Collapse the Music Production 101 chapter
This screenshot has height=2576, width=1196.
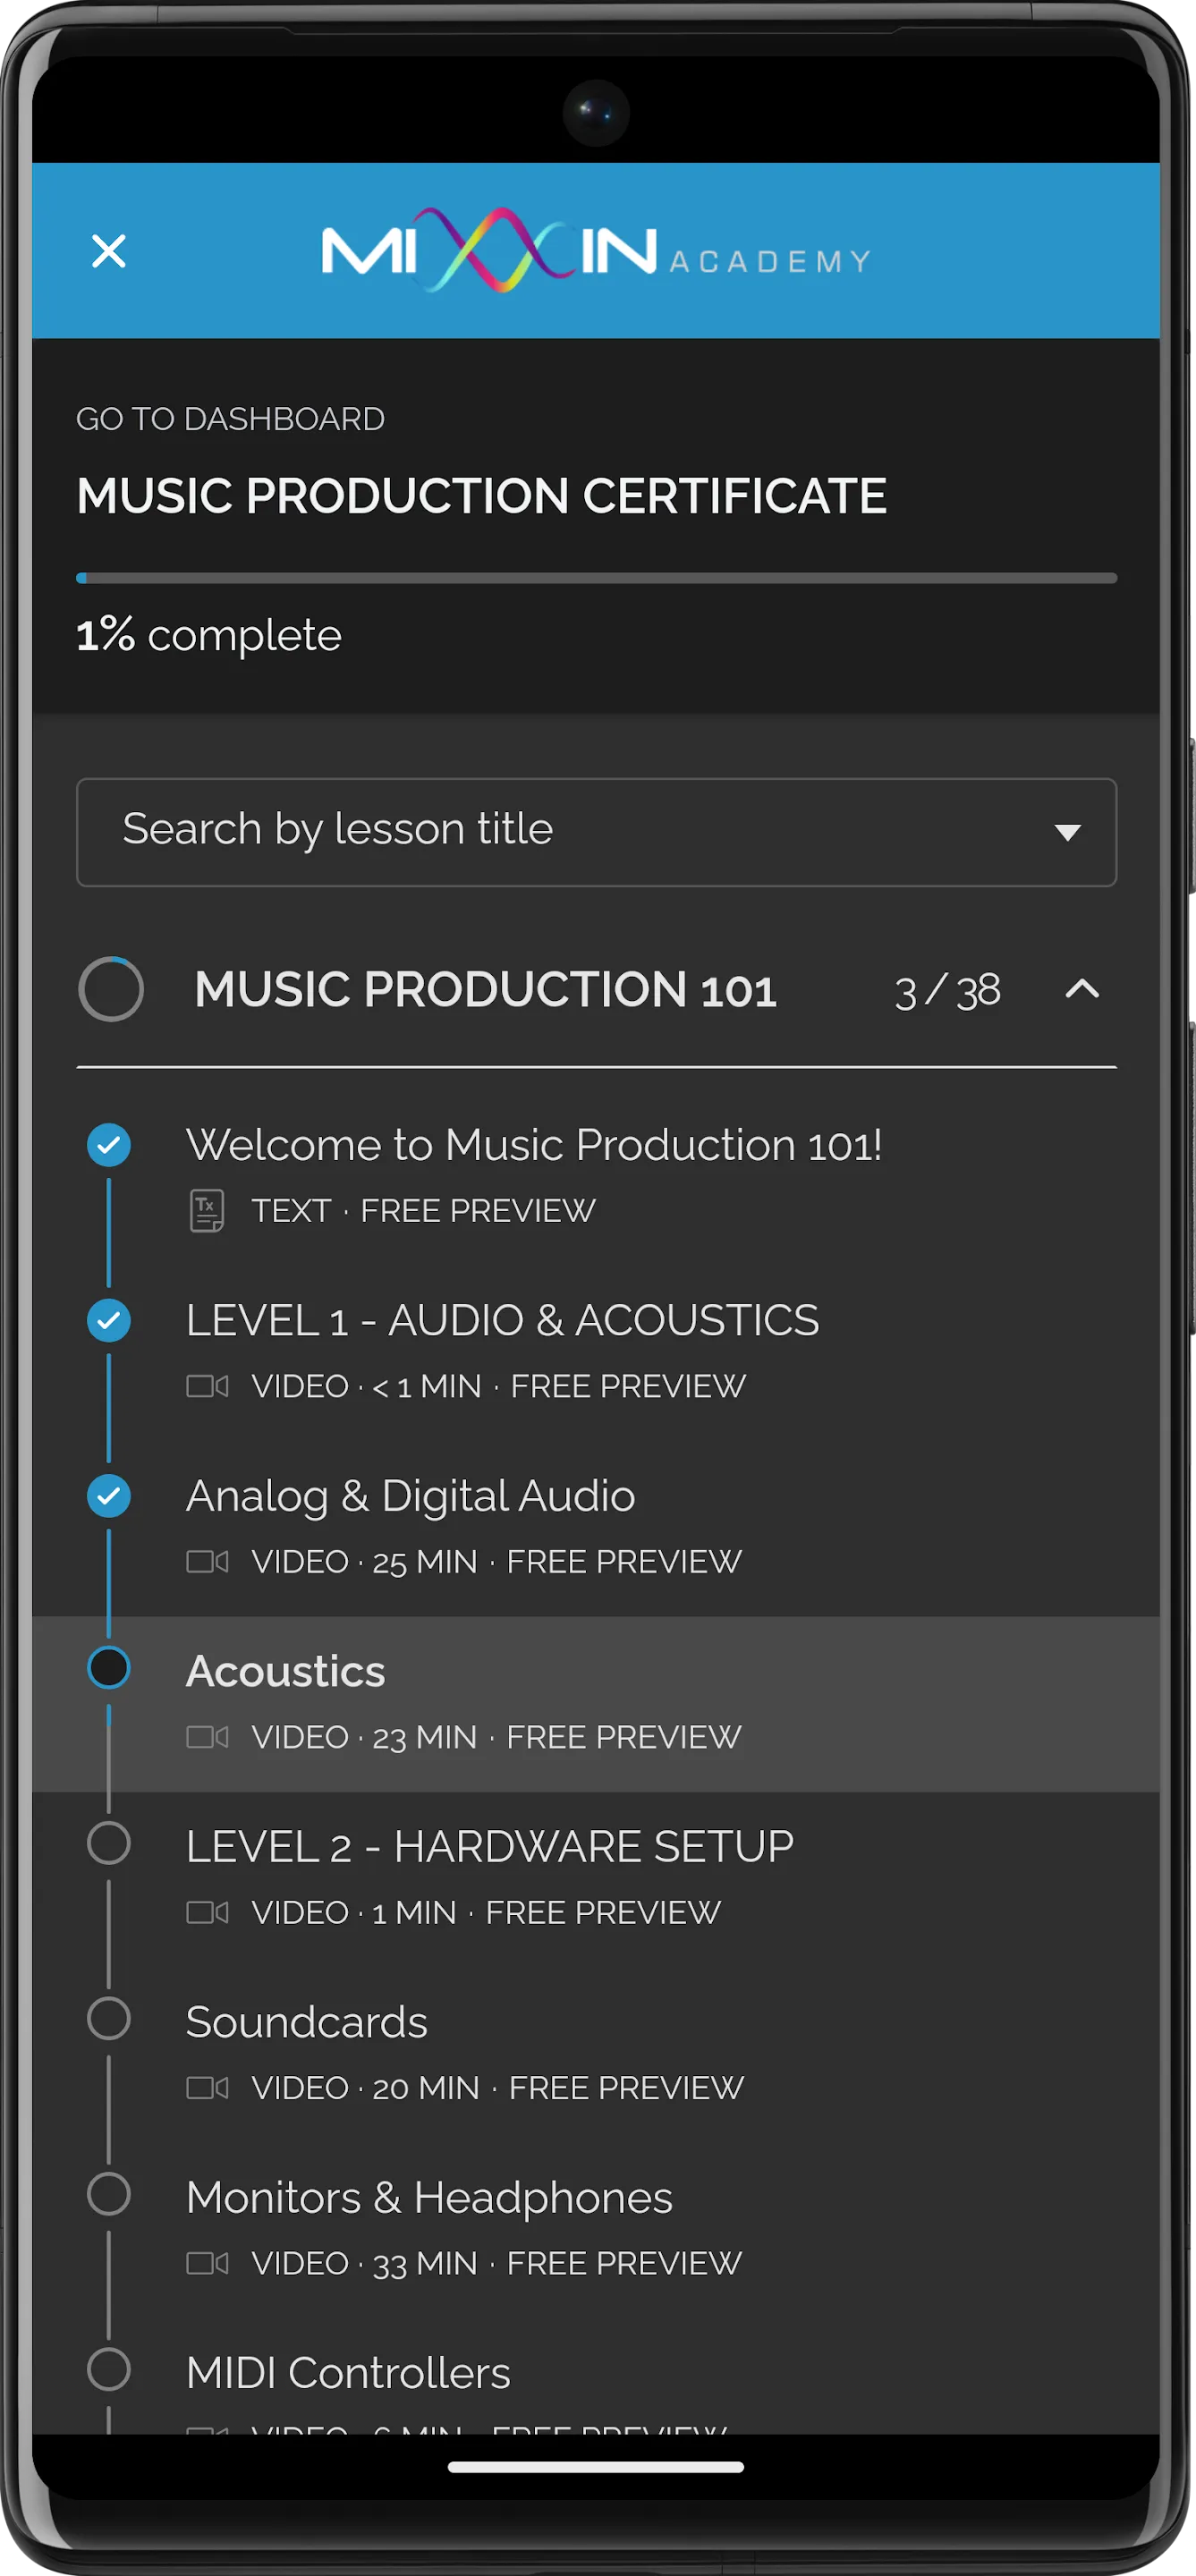pyautogui.click(x=1082, y=989)
